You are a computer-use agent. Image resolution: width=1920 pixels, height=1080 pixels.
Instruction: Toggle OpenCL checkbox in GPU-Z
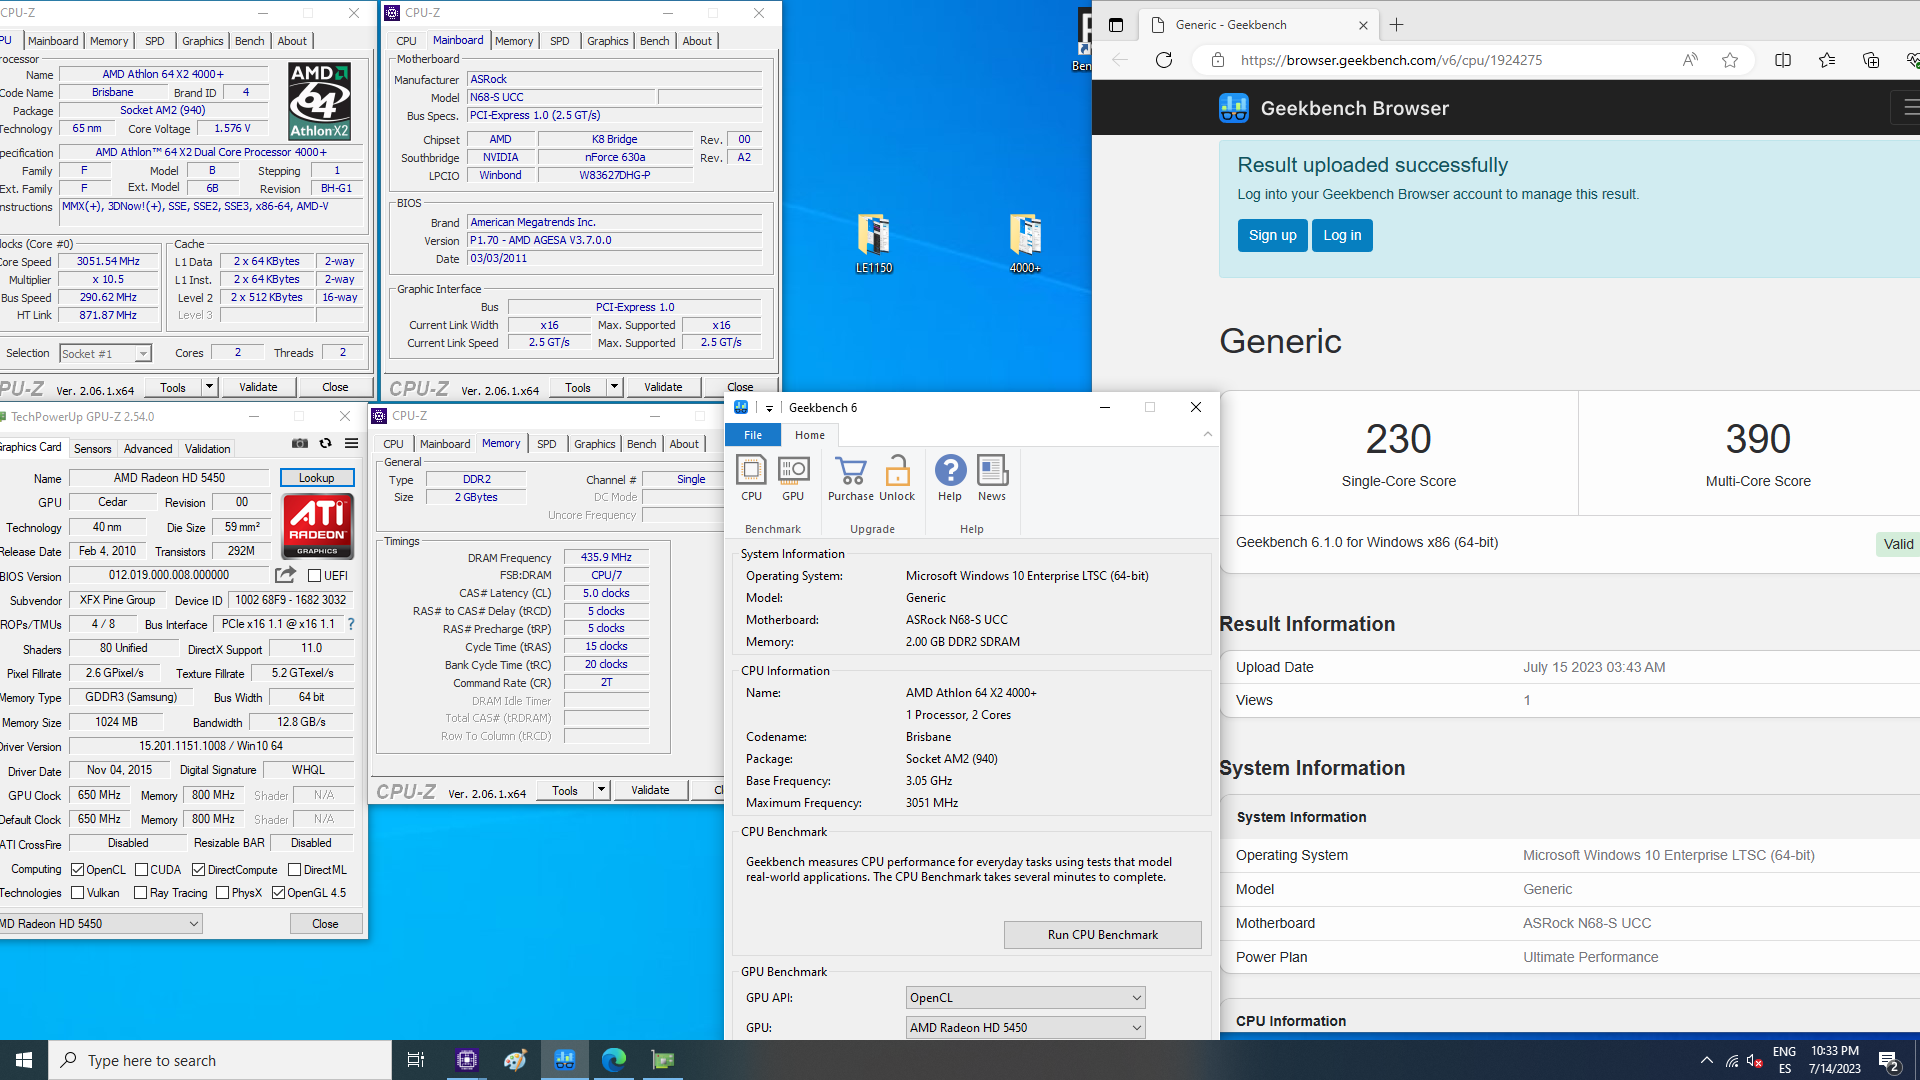coord(77,870)
